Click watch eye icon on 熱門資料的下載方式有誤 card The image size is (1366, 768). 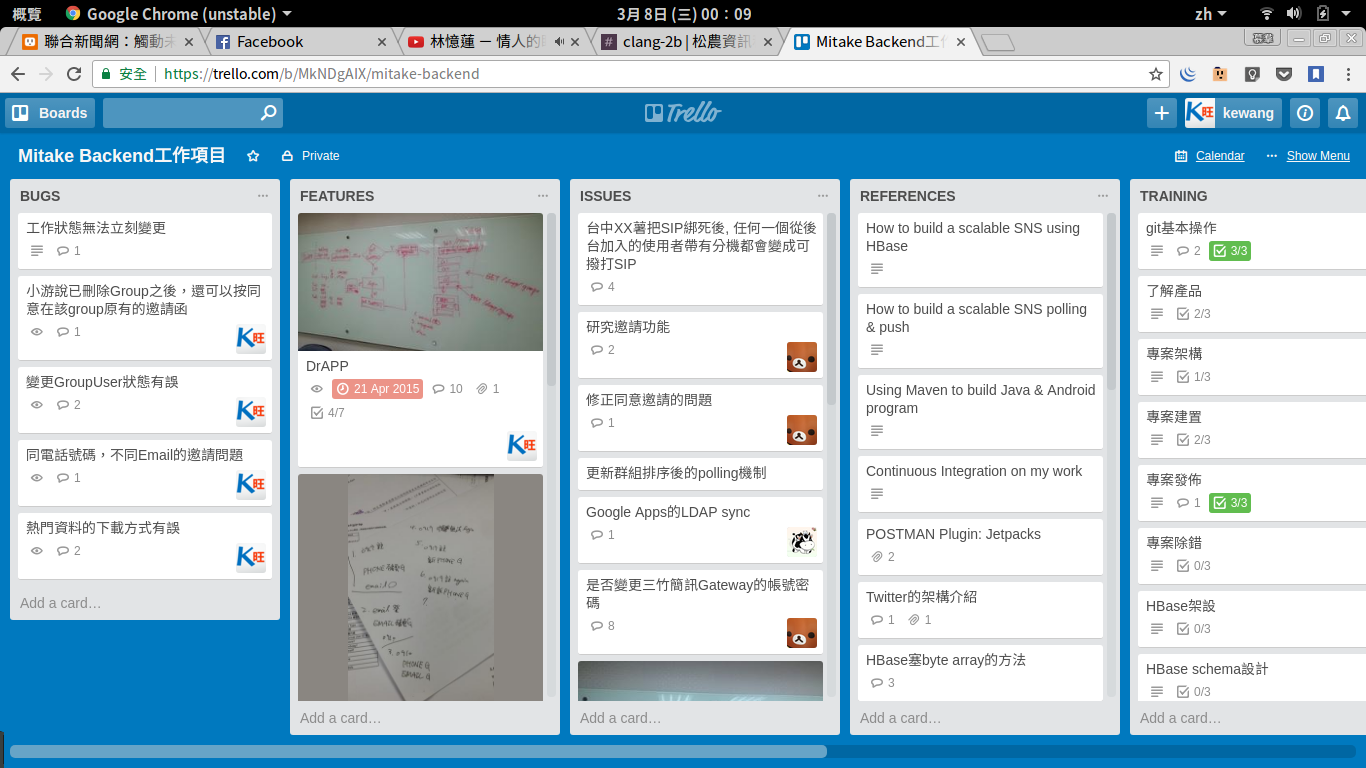click(x=37, y=551)
